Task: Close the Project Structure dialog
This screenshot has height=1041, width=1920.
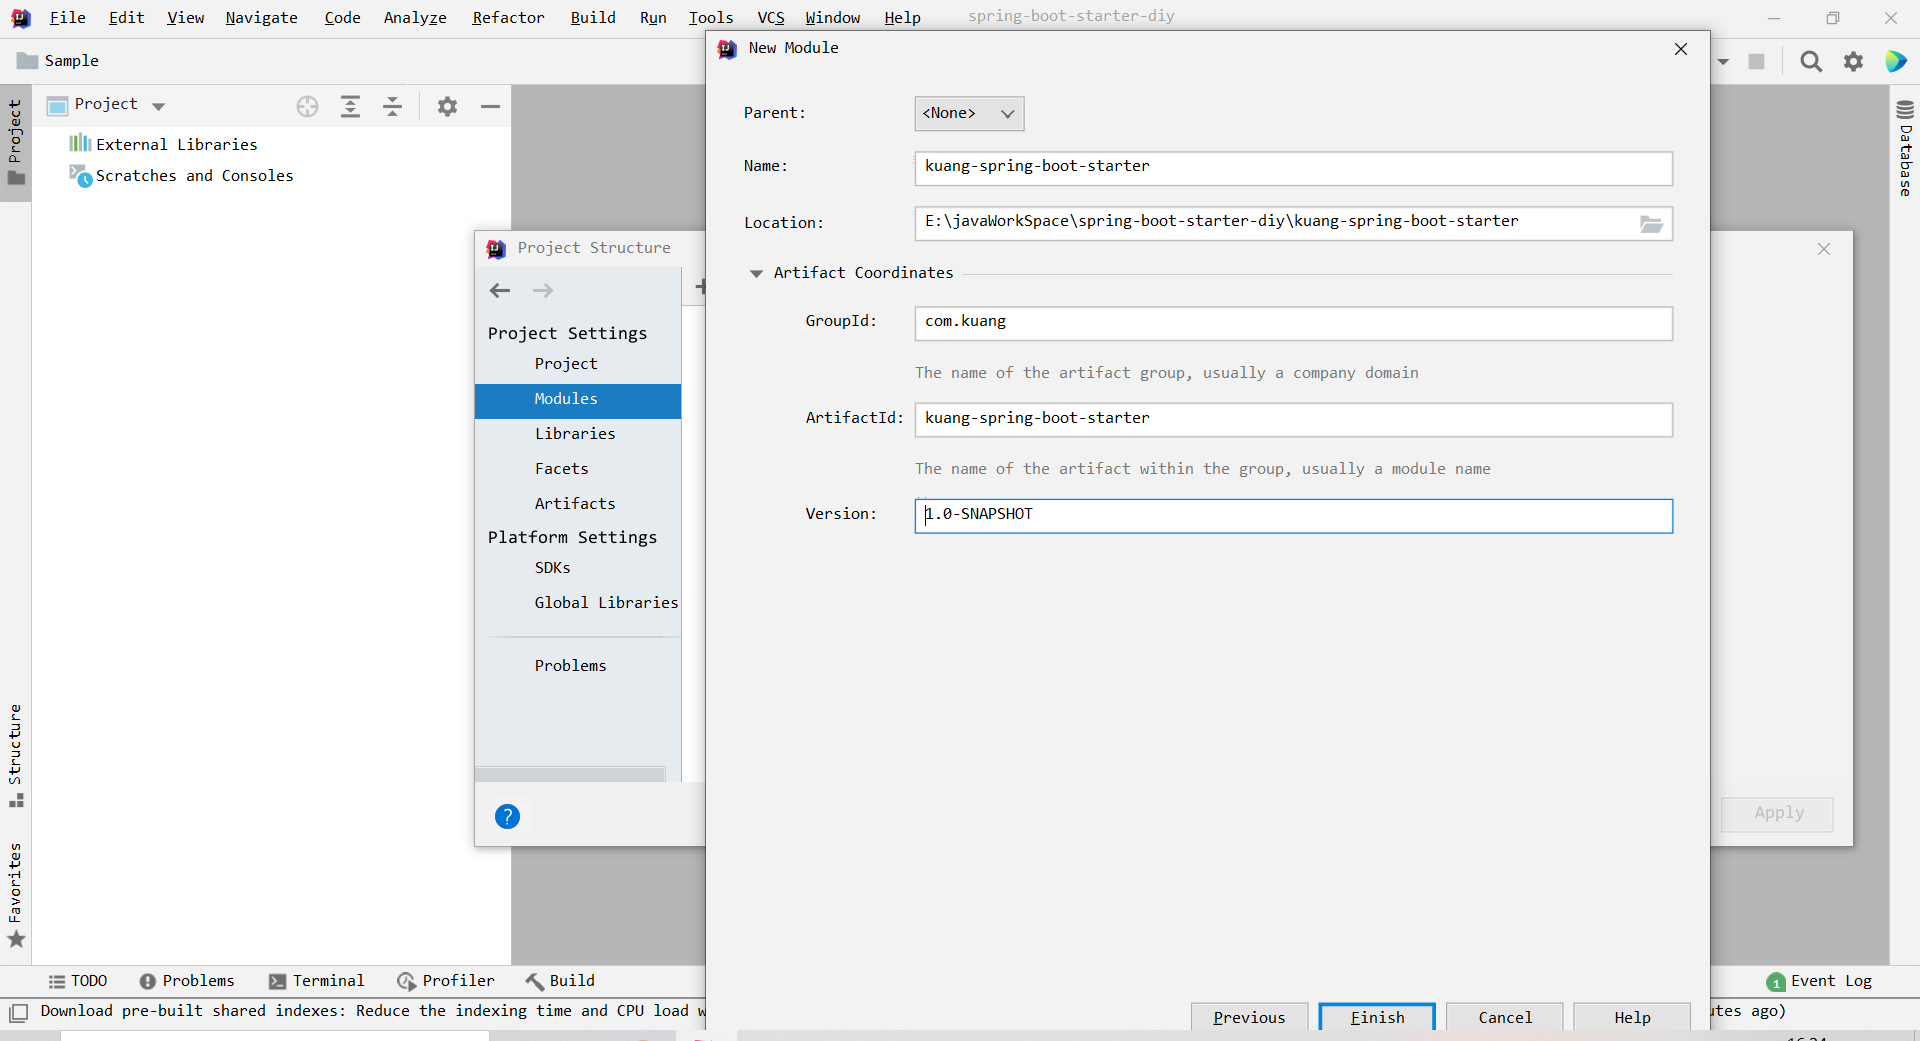Action: pos(1824,249)
